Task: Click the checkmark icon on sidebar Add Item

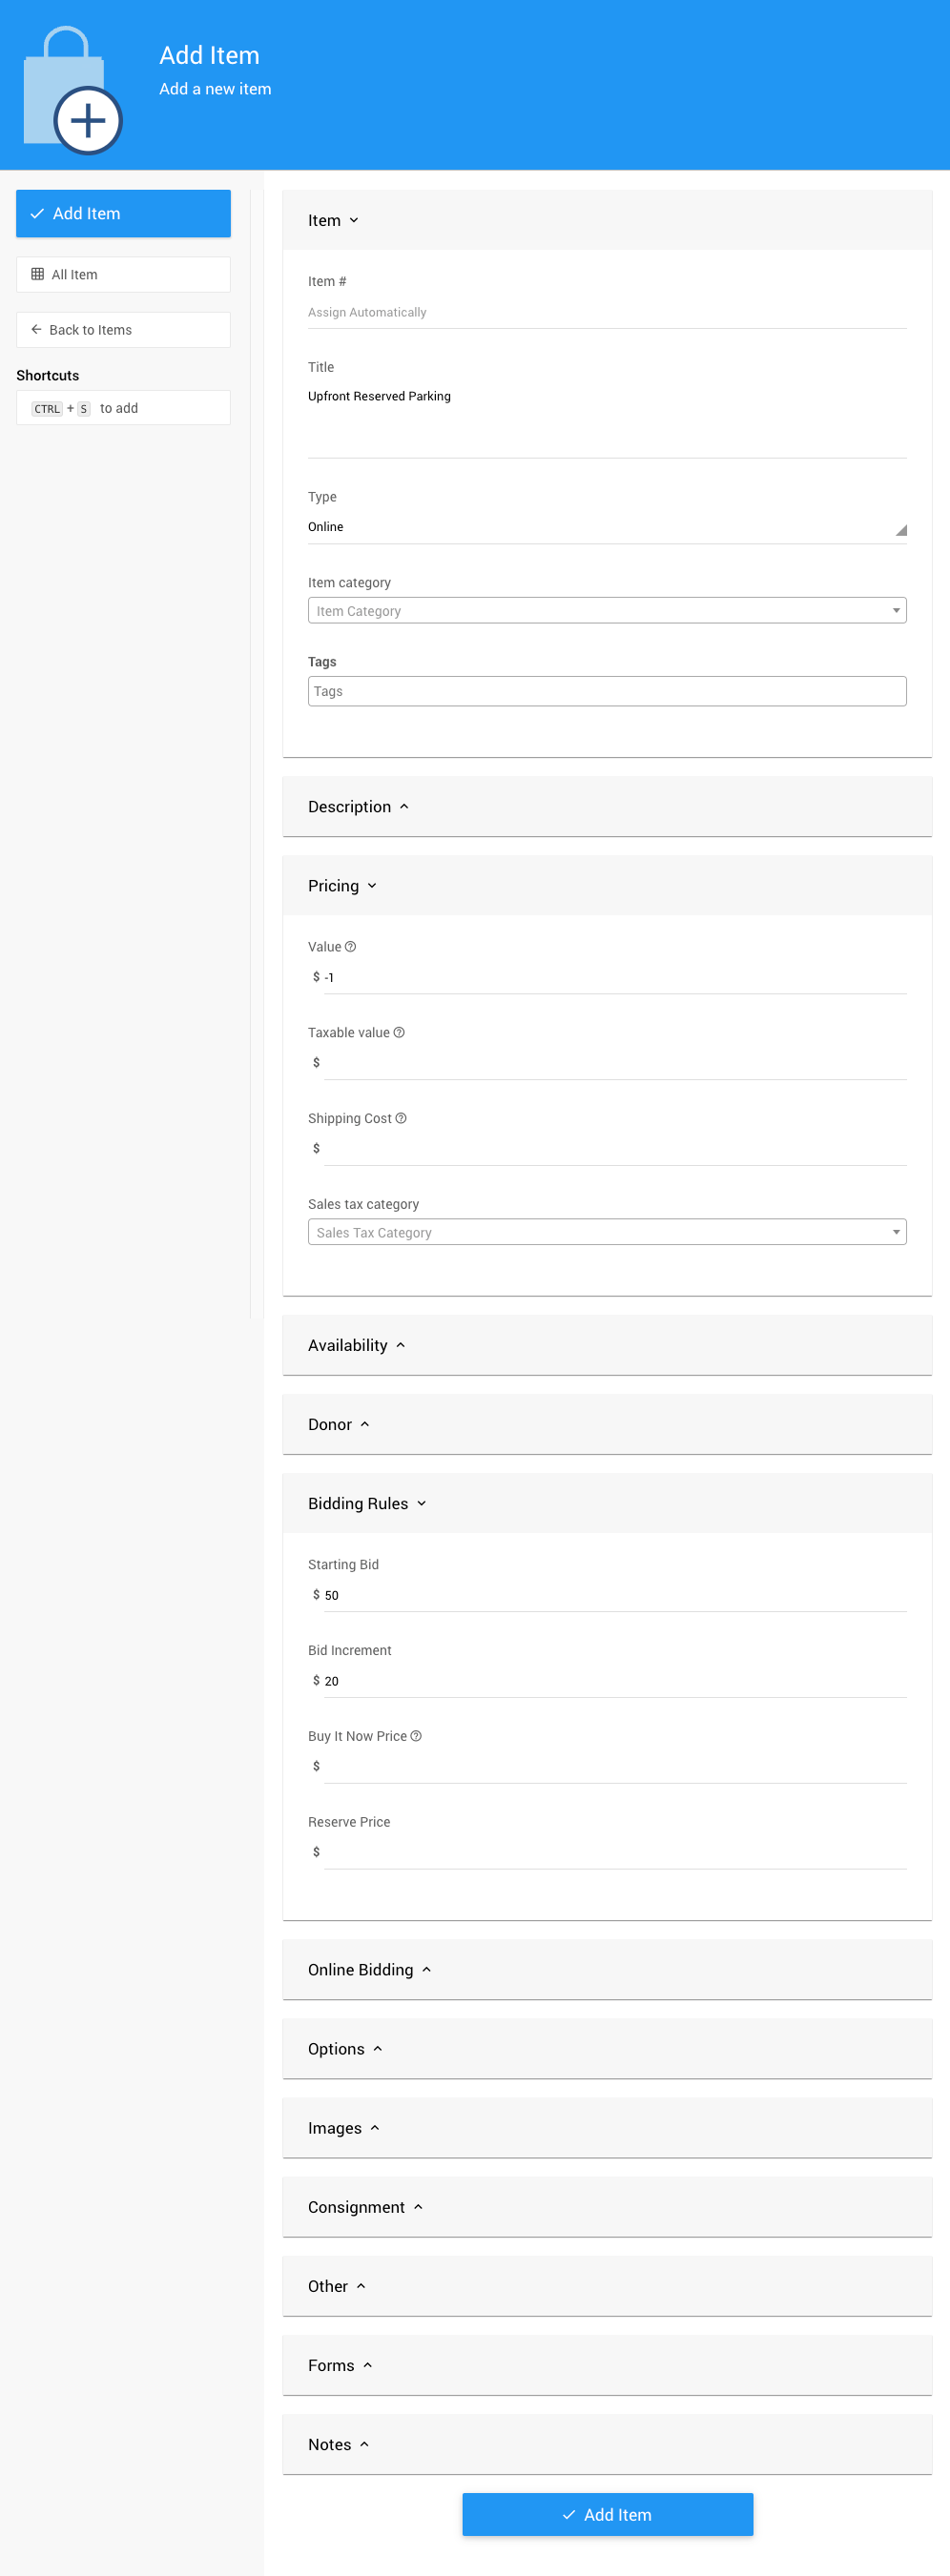Action: point(37,214)
